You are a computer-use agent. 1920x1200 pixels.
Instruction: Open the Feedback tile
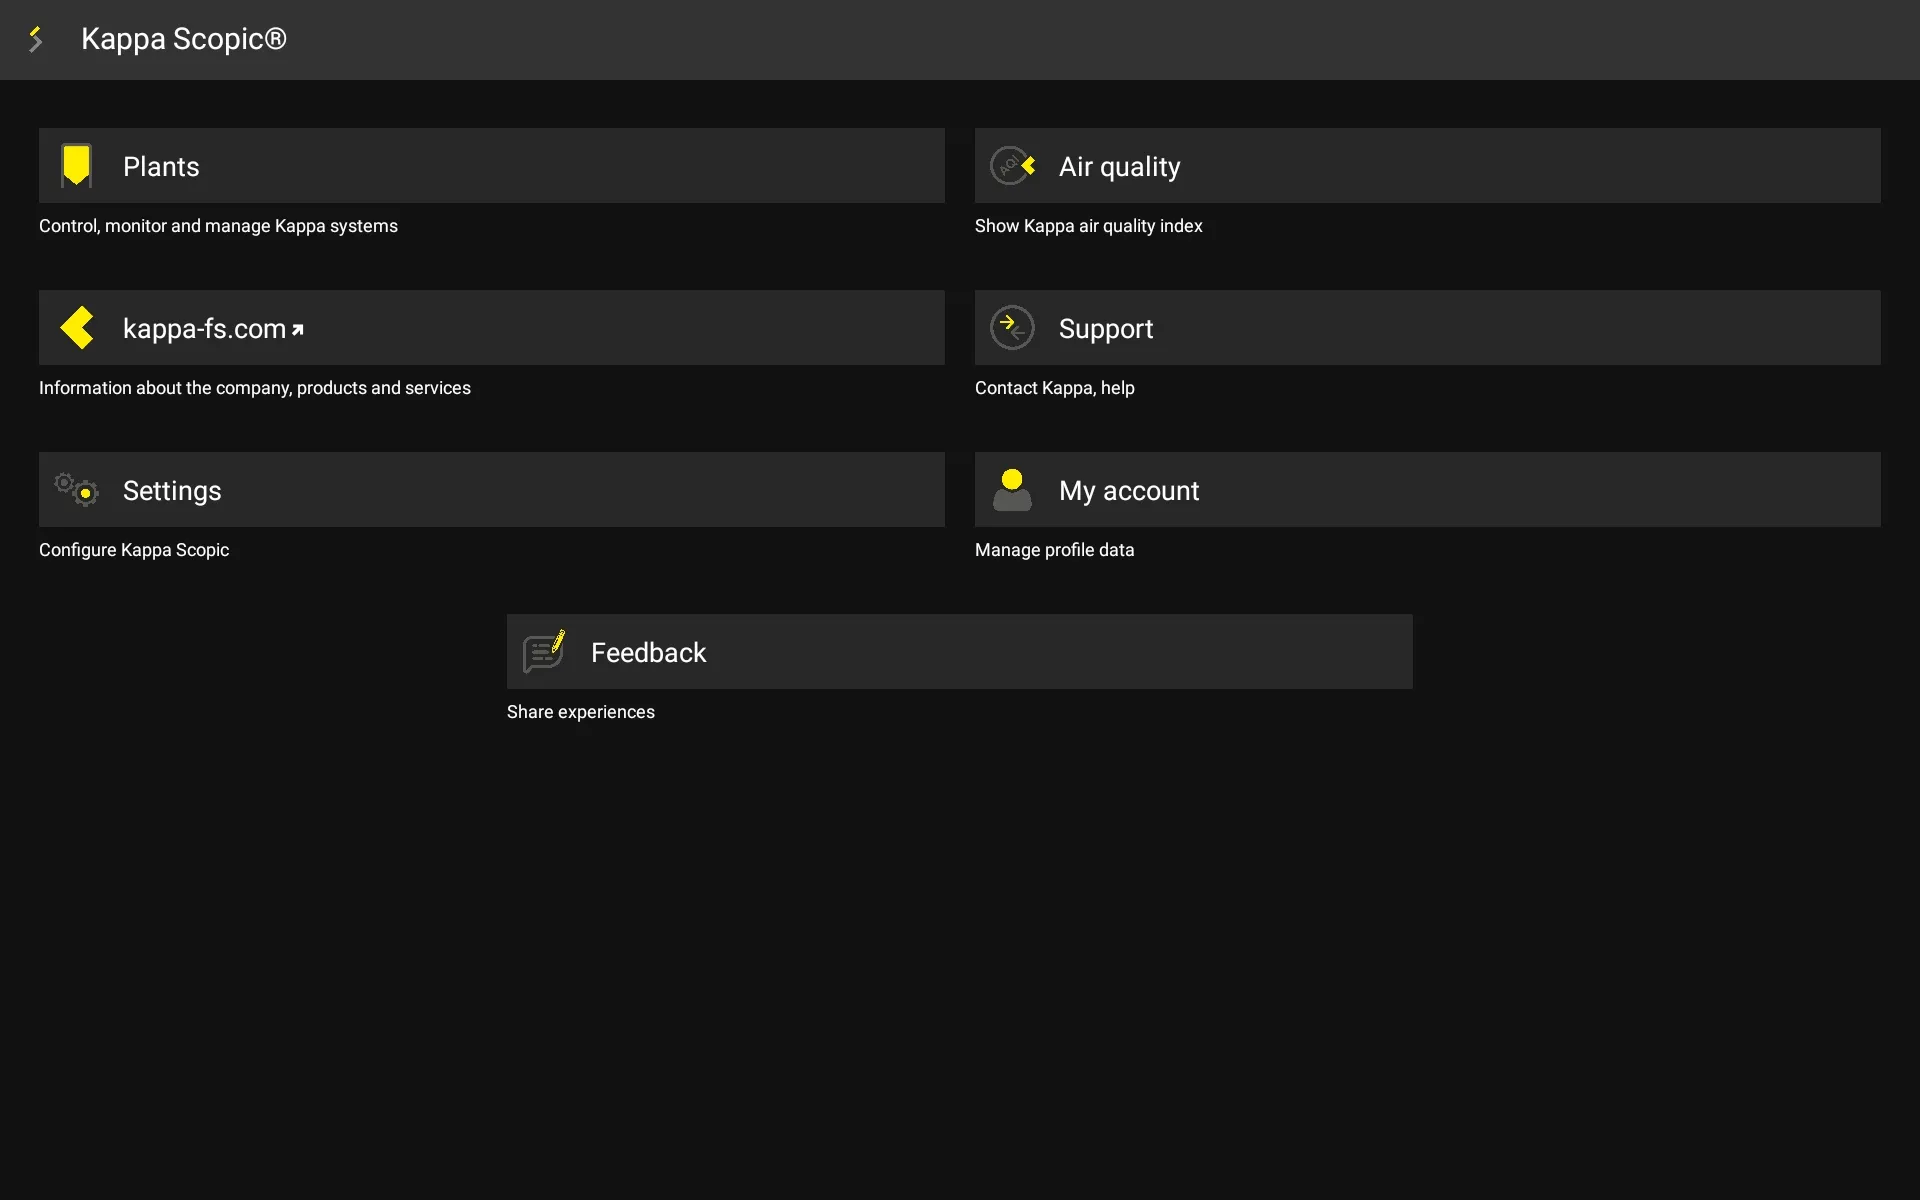tap(960, 652)
